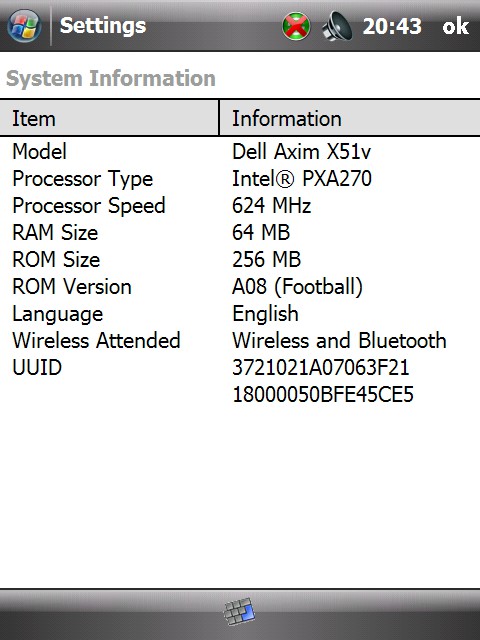
Task: Select the ROM Size row
Action: click(240, 259)
